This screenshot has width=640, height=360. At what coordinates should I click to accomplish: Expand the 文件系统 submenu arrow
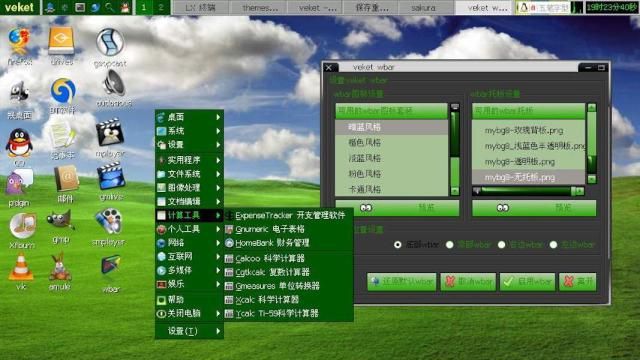click(x=218, y=174)
